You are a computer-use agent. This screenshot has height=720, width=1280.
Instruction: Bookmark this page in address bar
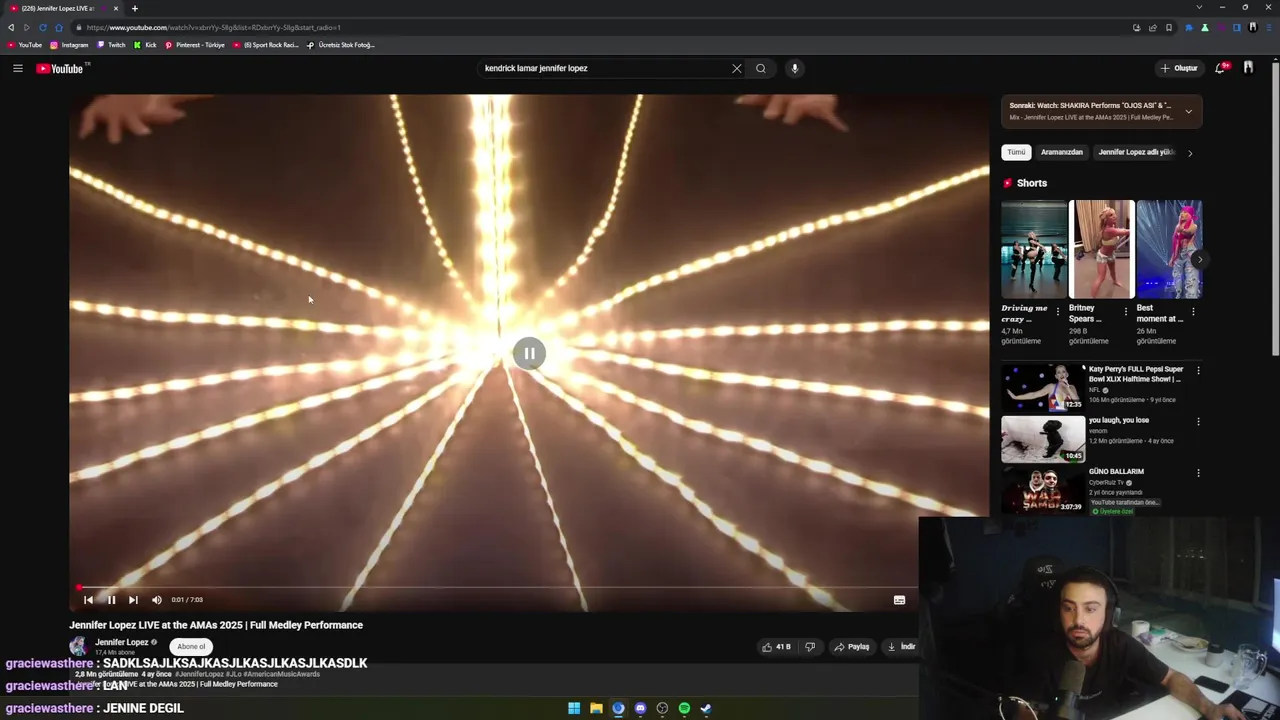click(1169, 27)
